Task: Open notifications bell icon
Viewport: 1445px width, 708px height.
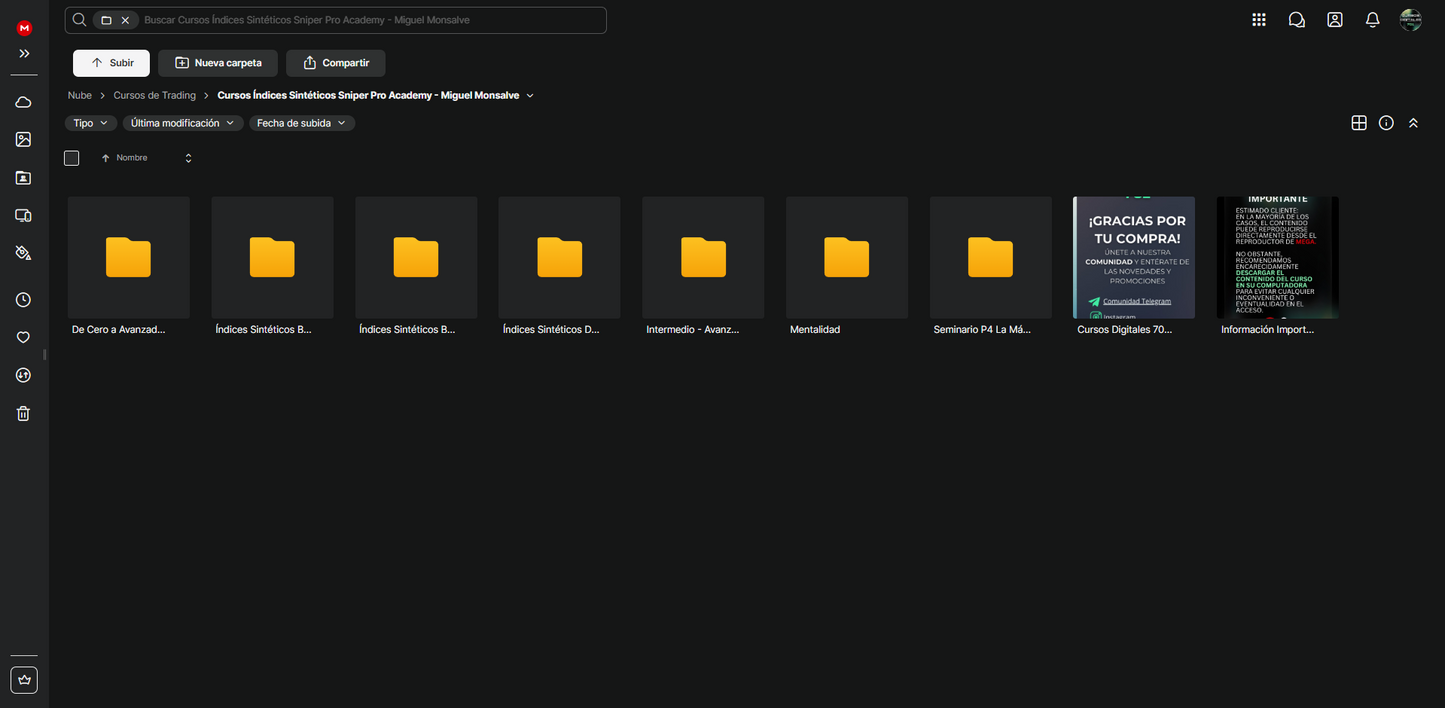Action: (x=1373, y=20)
